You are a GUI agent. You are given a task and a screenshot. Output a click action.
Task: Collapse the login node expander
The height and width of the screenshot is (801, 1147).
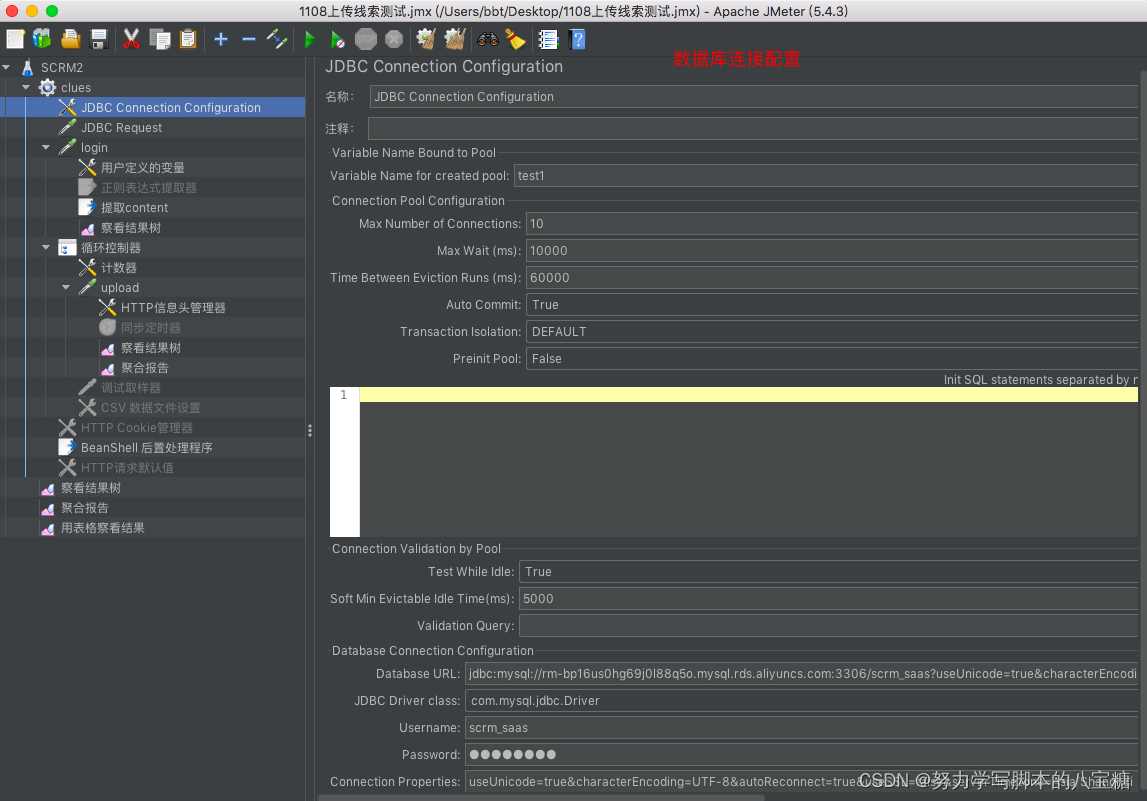click(47, 148)
